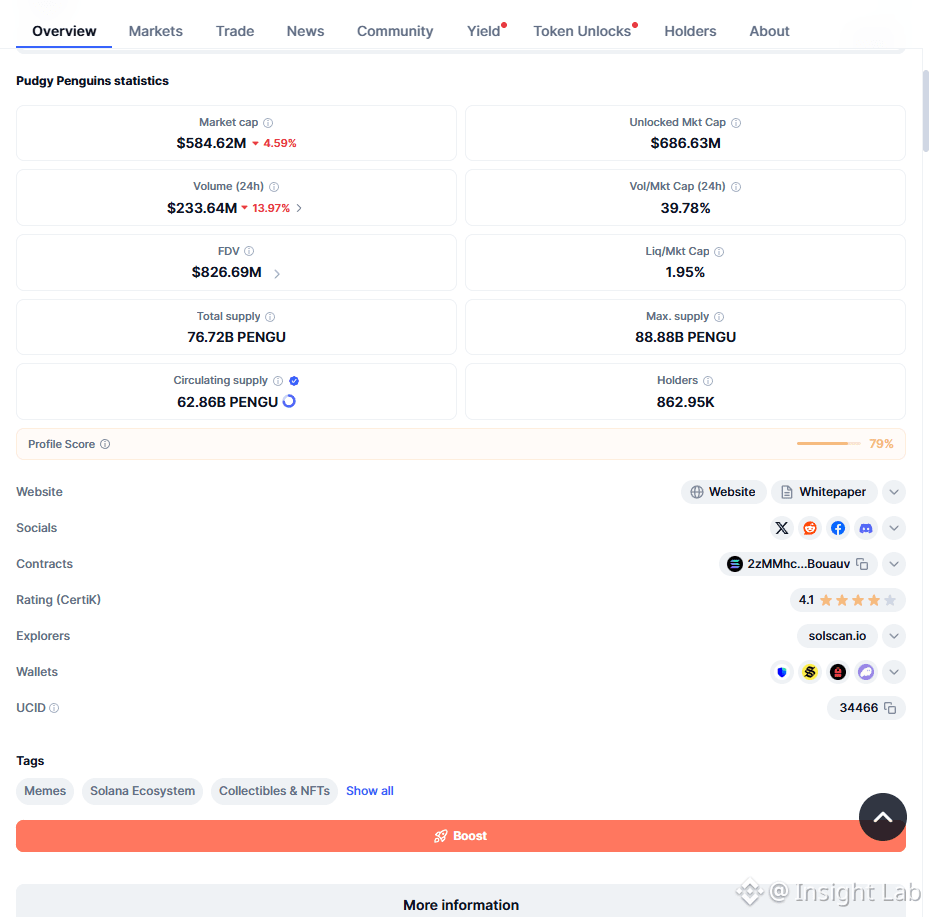
Task: Click Show all tags link
Action: point(370,791)
